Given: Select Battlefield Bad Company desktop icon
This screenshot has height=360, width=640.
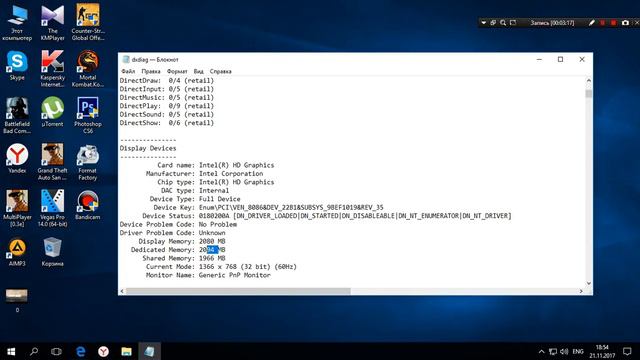Looking at the screenshot, I should coord(17,116).
